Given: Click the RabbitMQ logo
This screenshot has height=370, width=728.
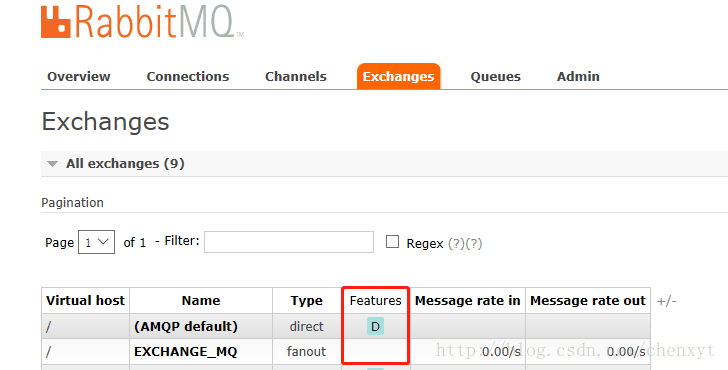Looking at the screenshot, I should (142, 21).
